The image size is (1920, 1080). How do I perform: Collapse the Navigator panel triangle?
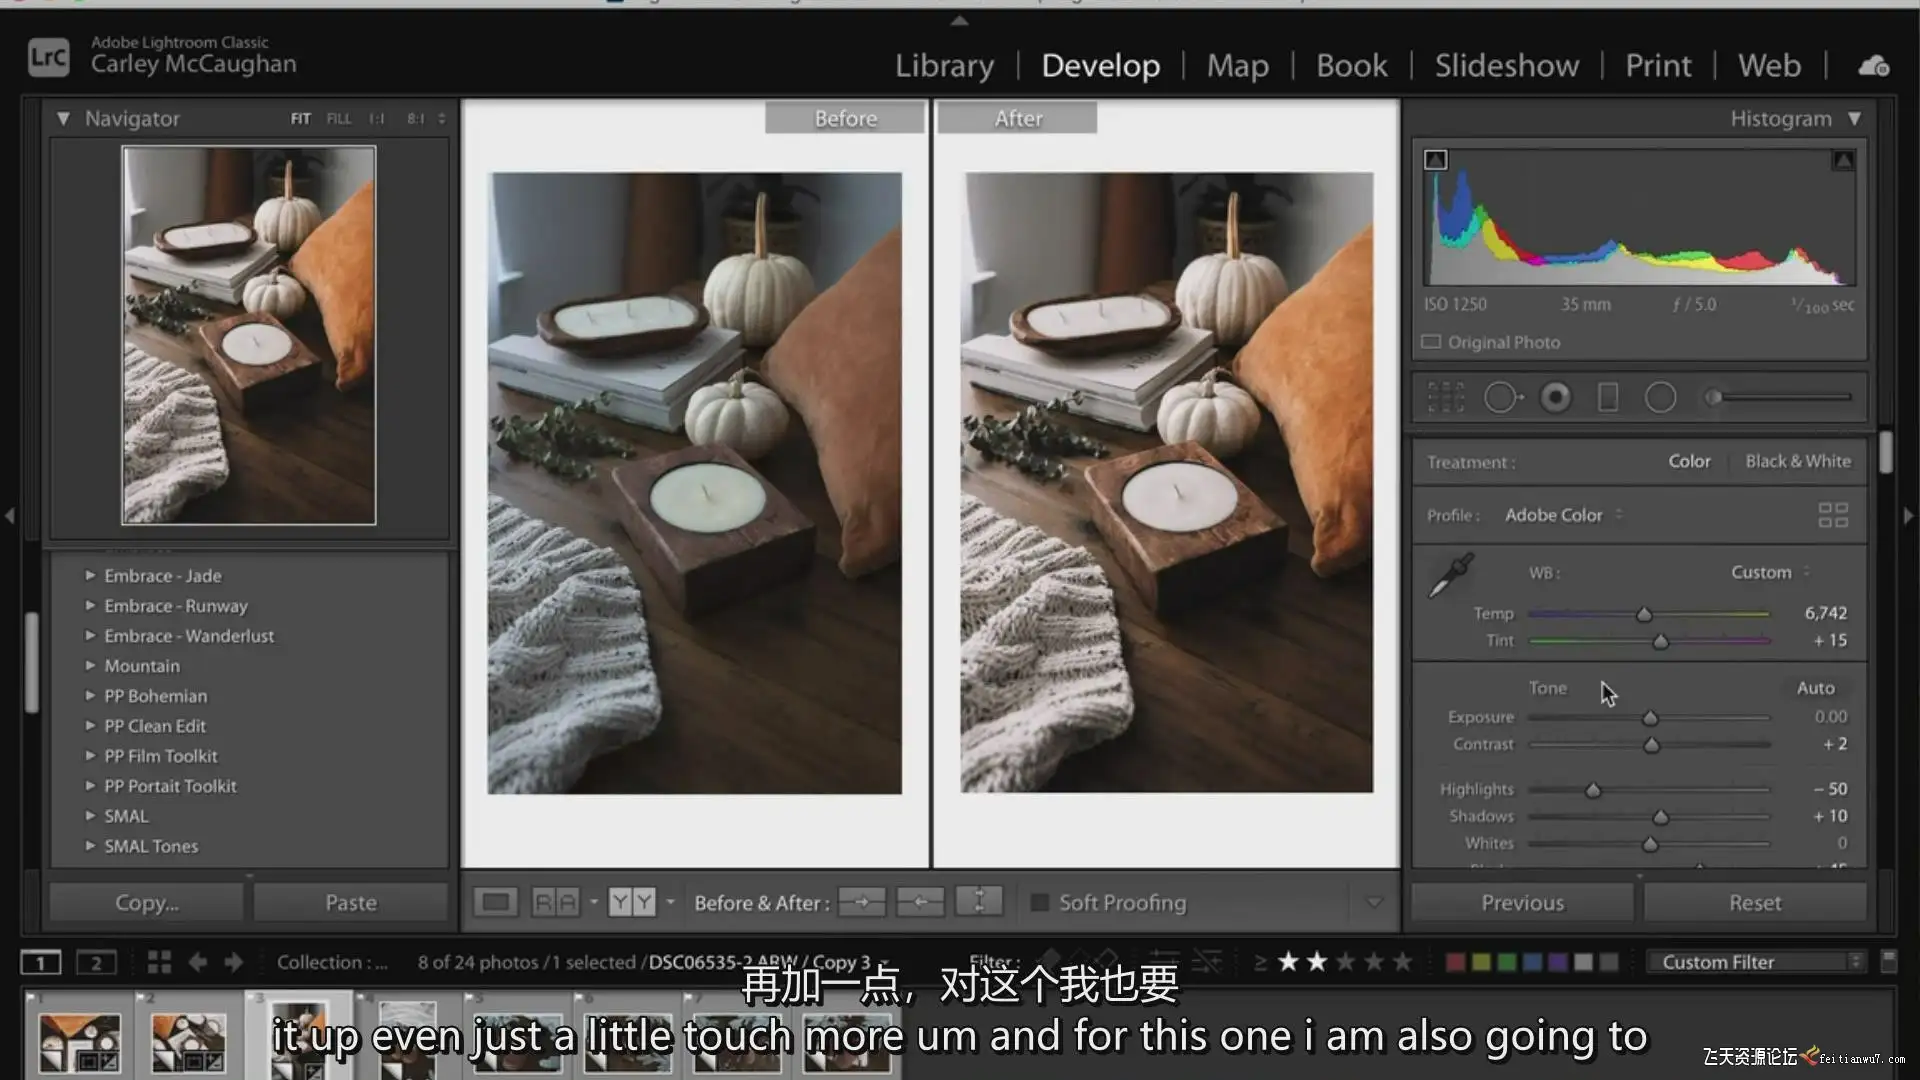(x=63, y=118)
